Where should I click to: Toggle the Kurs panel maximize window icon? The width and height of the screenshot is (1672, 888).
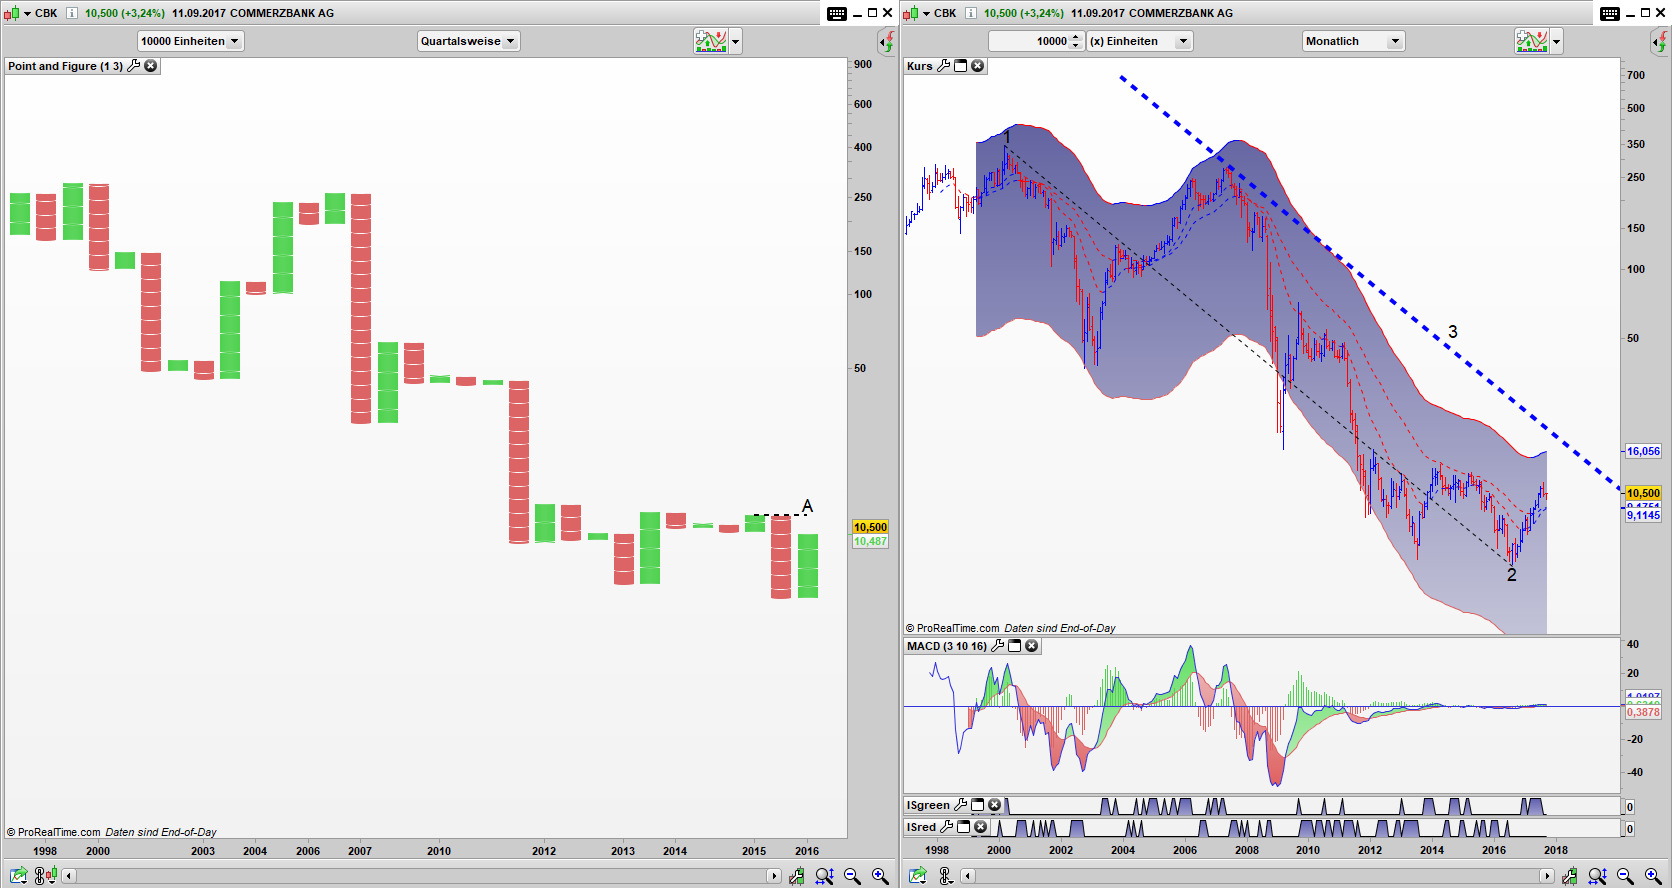960,66
